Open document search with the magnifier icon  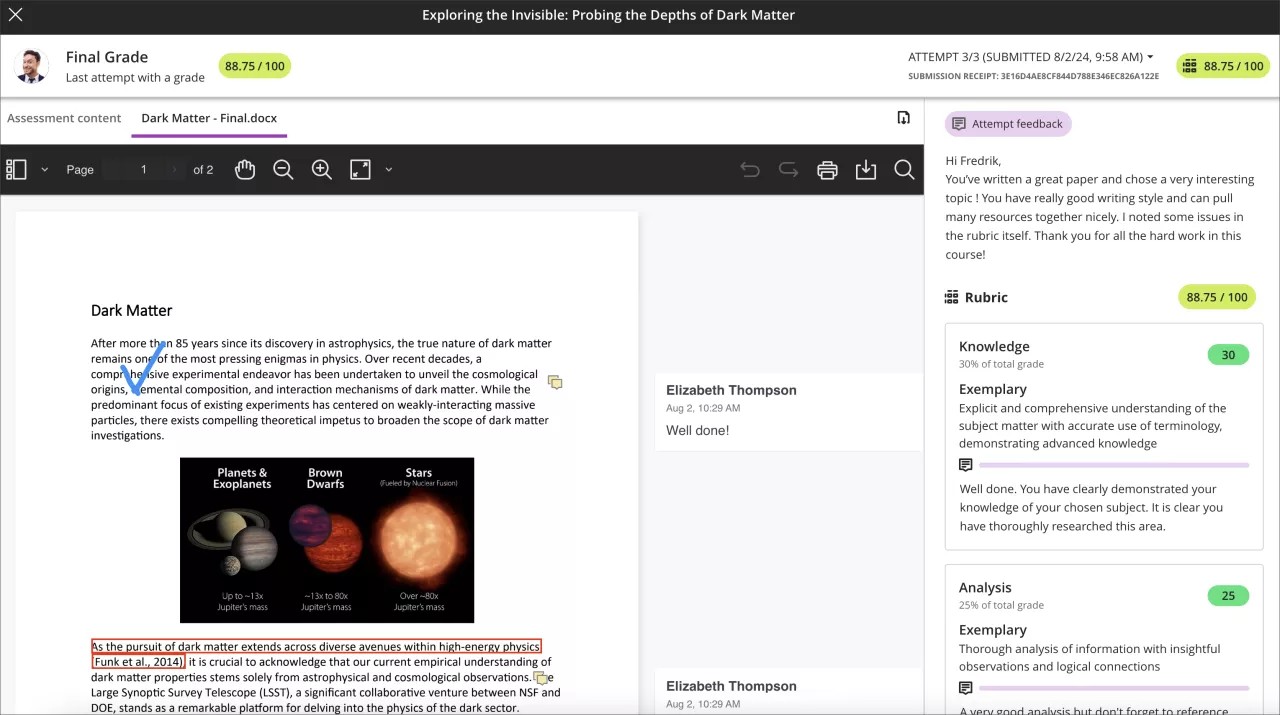(904, 169)
